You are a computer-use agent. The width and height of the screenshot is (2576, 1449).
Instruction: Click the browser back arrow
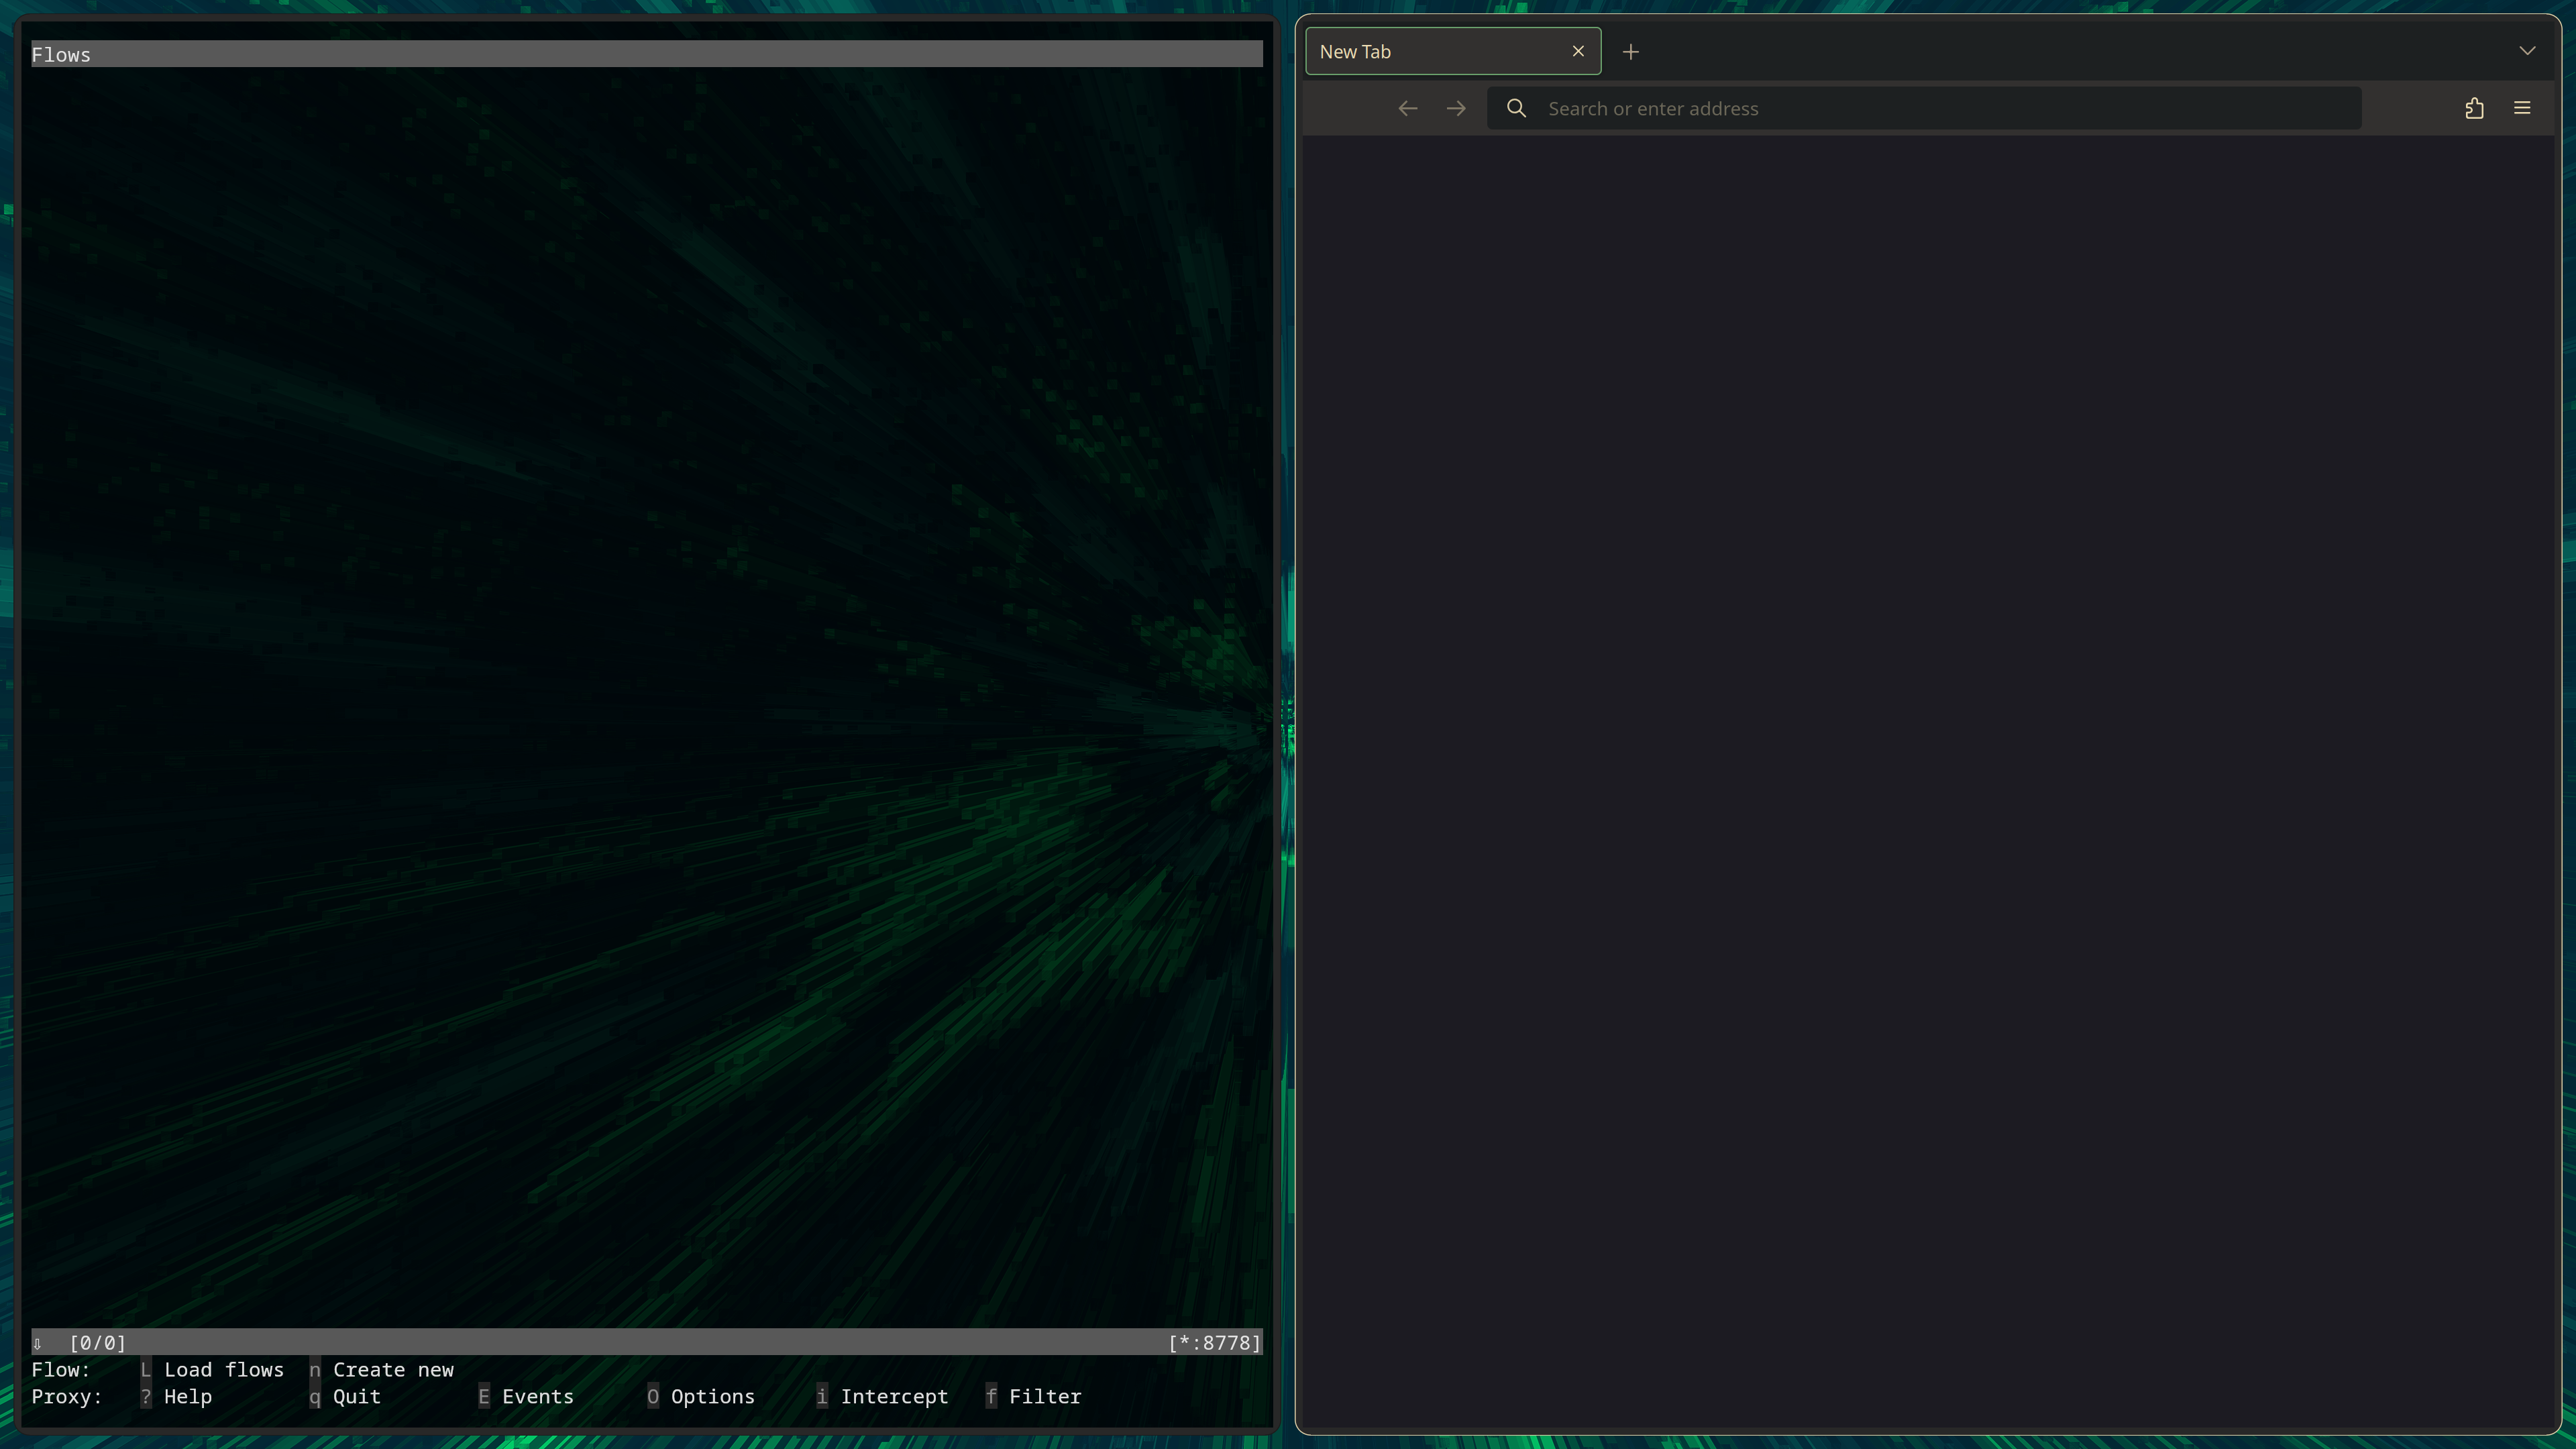coord(1407,108)
